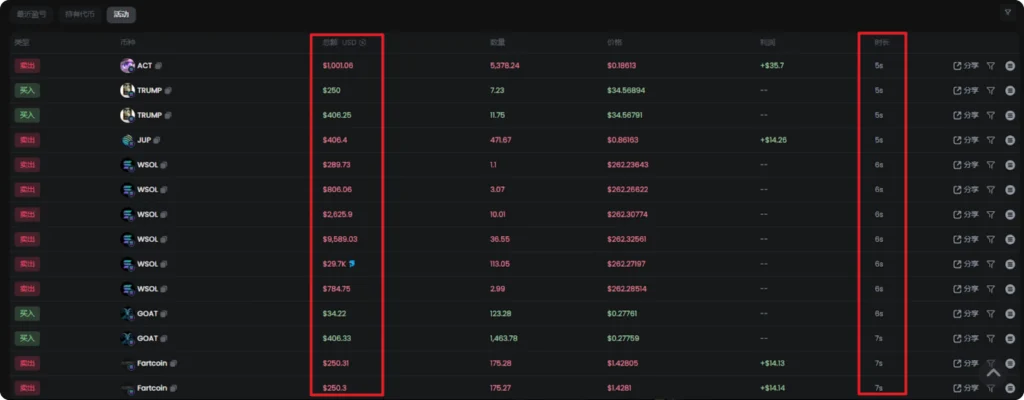
Task: Share the JUP $406.4 sell
Action: (966, 140)
